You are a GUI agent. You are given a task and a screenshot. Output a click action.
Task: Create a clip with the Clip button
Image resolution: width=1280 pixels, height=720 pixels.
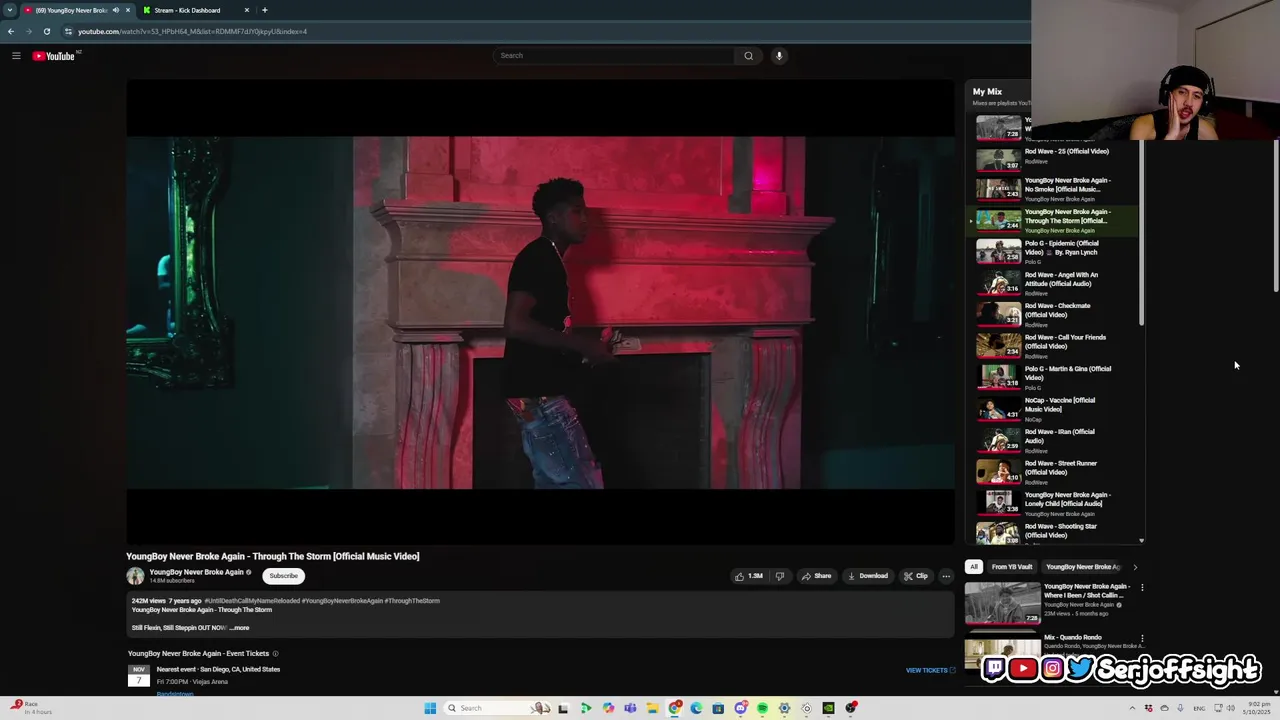916,576
